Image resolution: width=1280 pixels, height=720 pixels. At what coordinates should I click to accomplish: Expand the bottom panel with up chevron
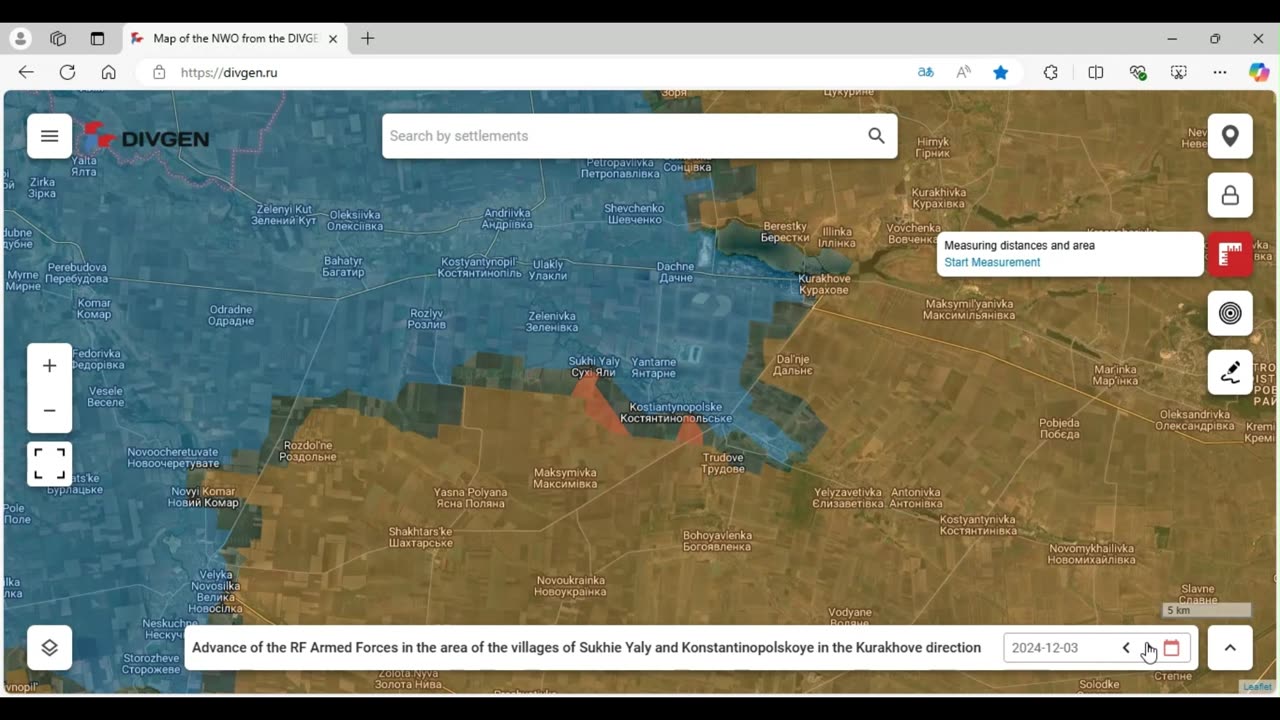(x=1230, y=648)
